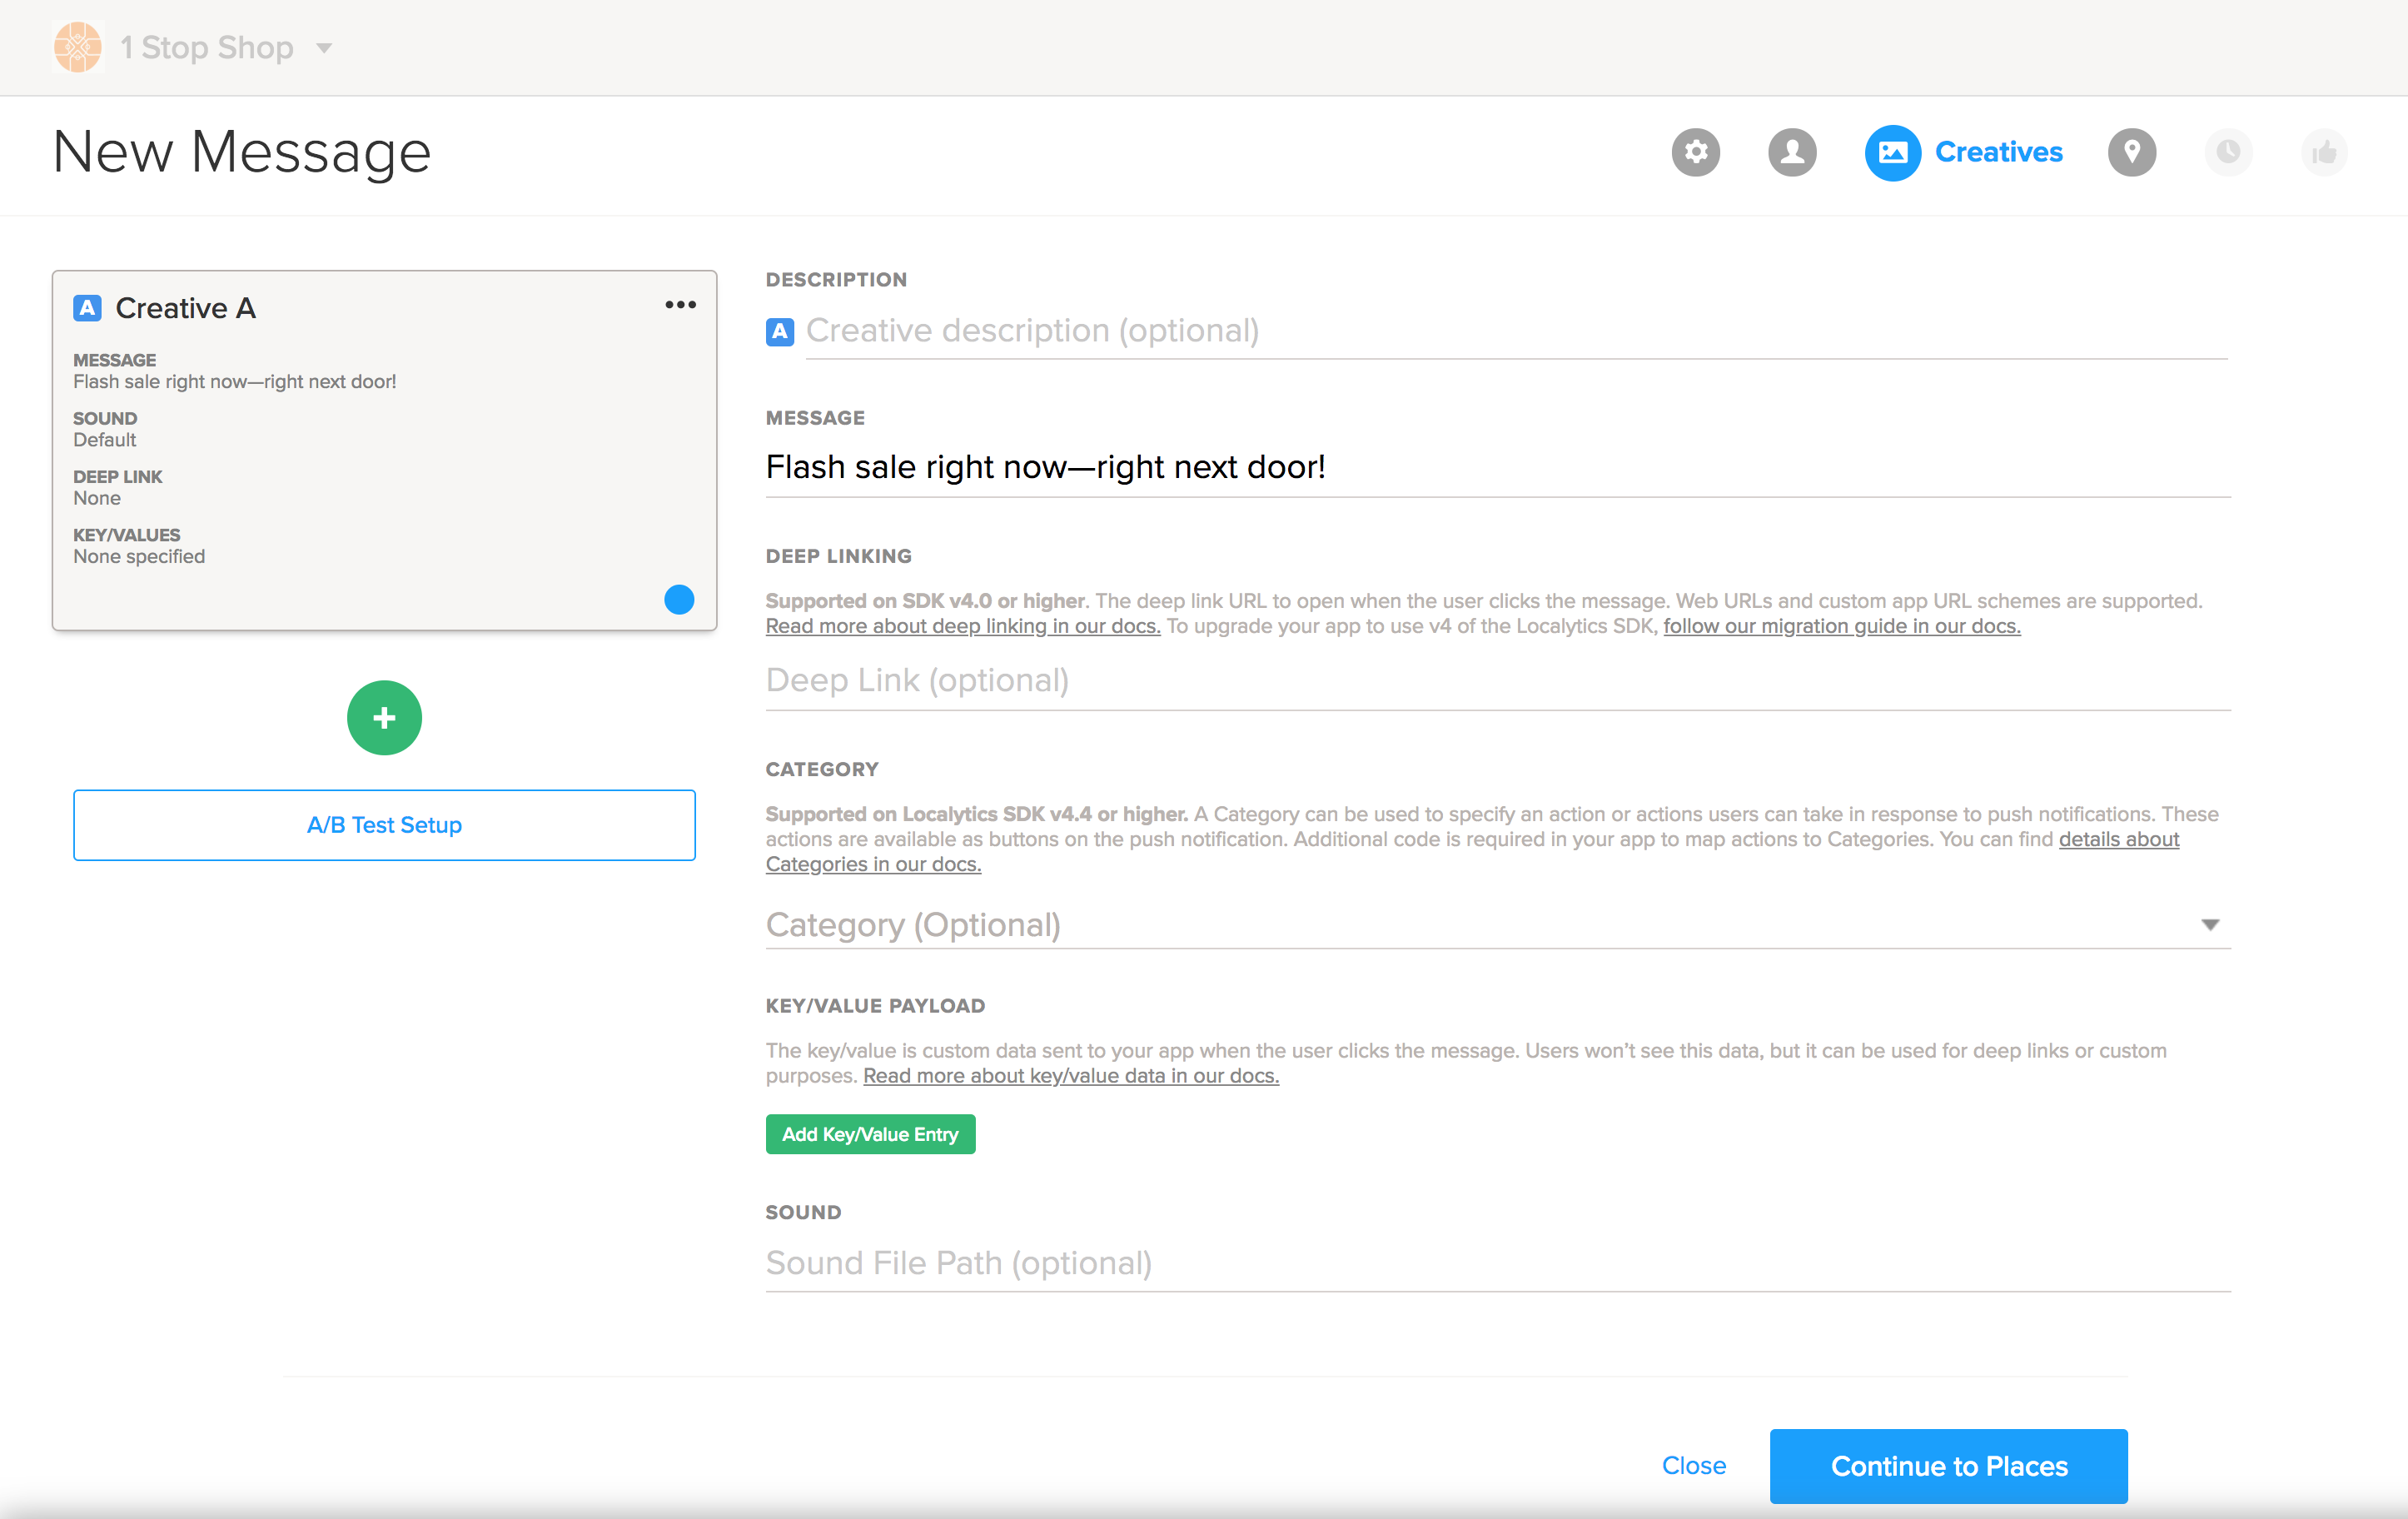Select the Creative A card
This screenshot has width=2408, height=1519.
coord(384,450)
